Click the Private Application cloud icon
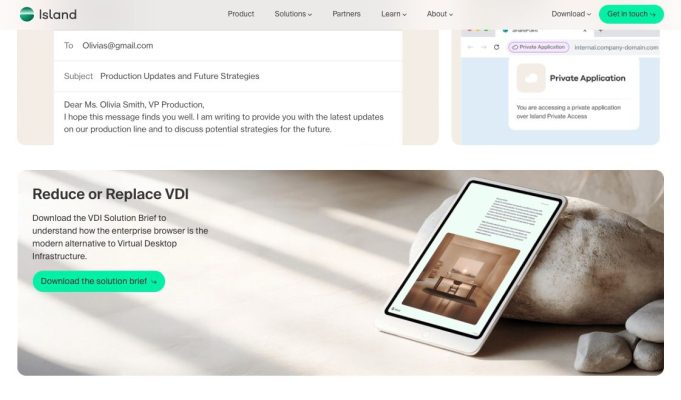Viewport: 681px width, 400px height. tap(531, 78)
